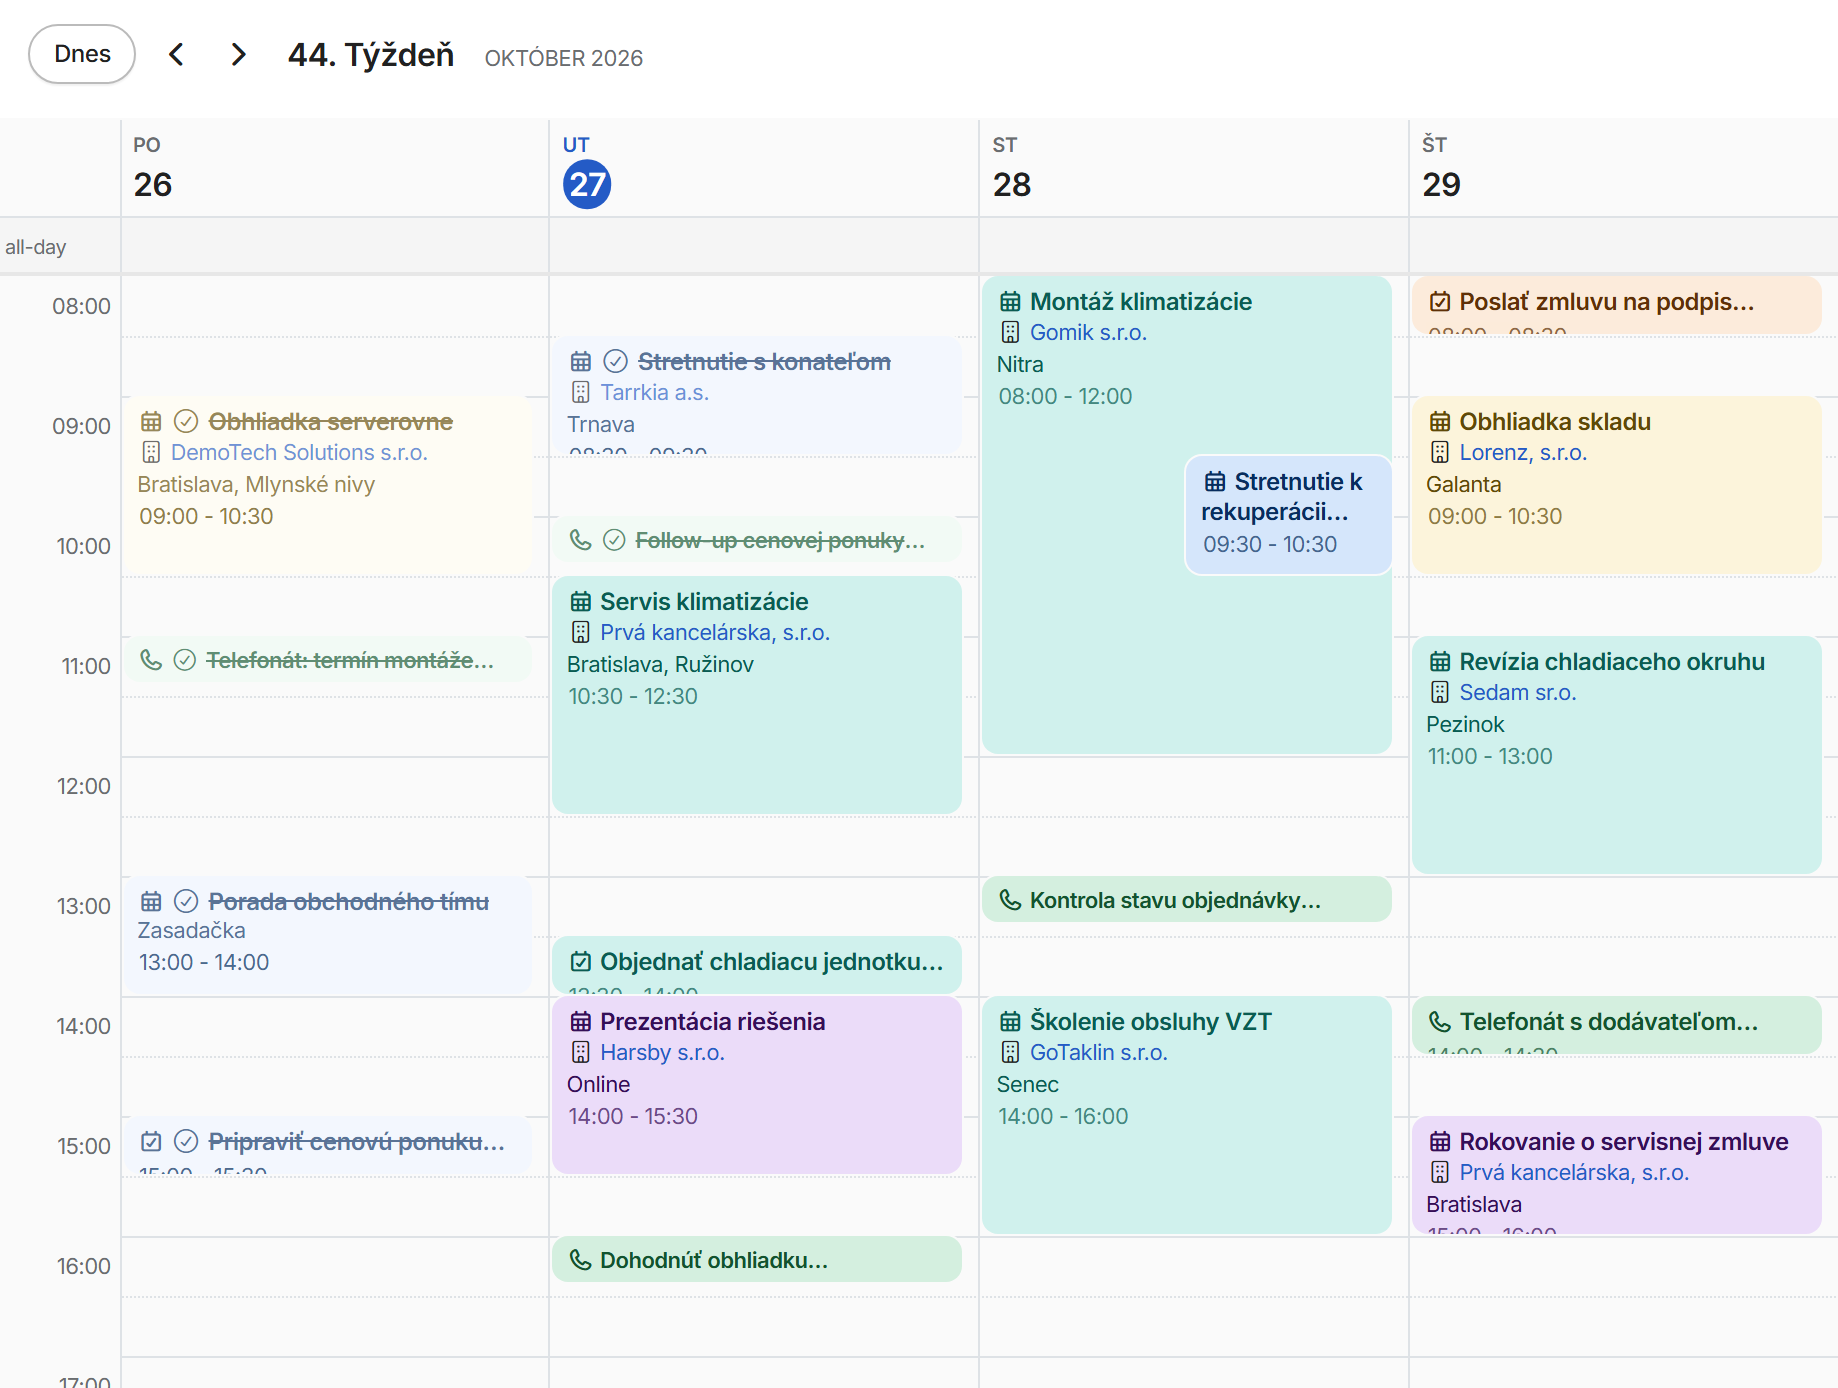
Task: Click calendar icon on Školenie obsluhy VZT
Action: click(1011, 1021)
